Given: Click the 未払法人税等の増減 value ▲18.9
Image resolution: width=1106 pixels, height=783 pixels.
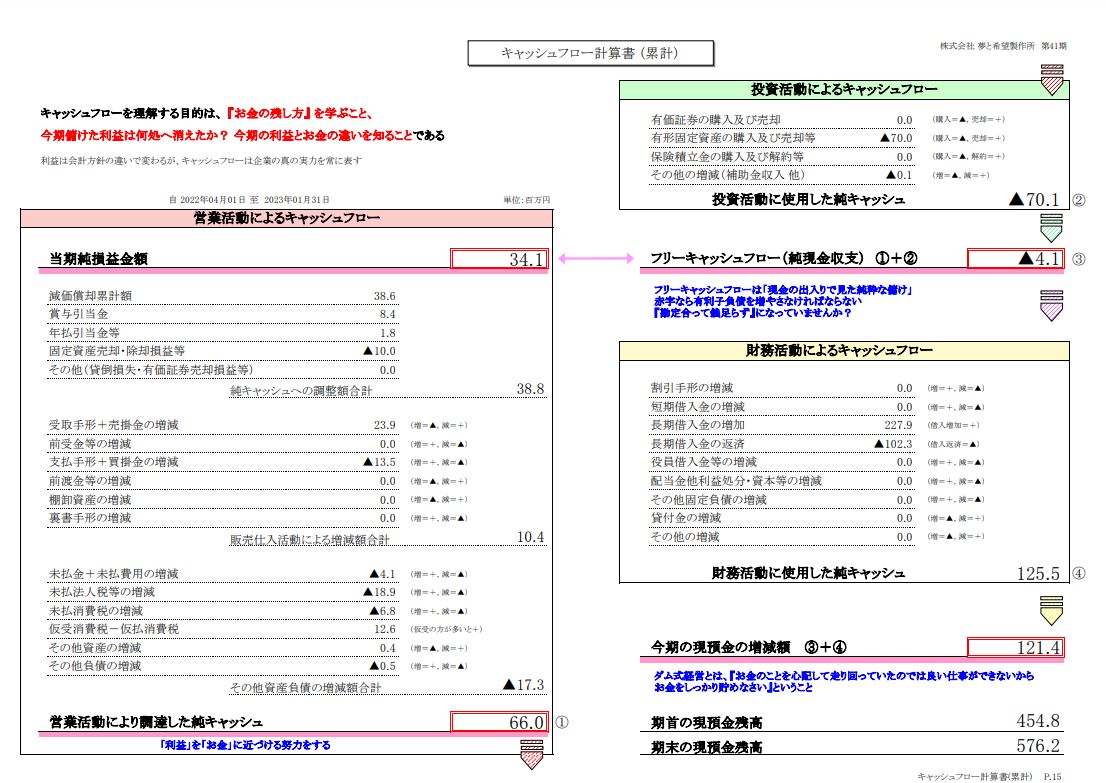Looking at the screenshot, I should (379, 593).
